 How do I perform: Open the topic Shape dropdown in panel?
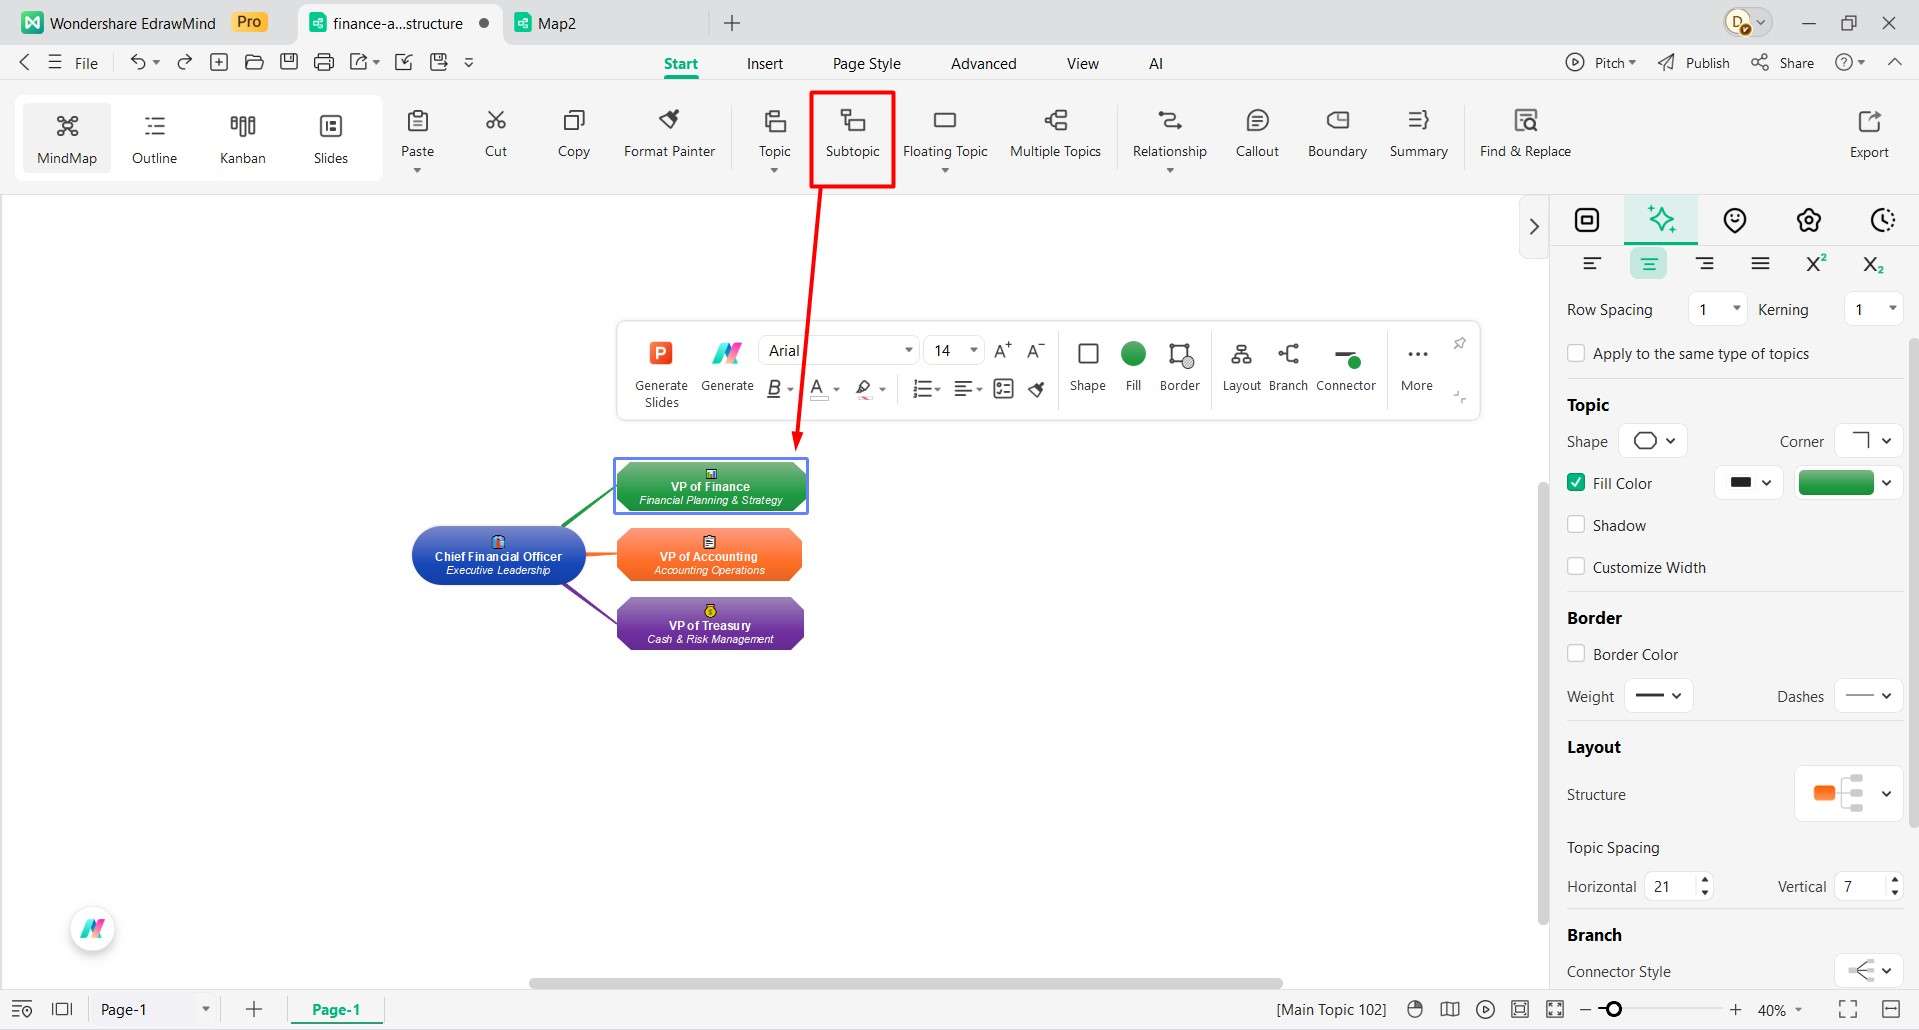pos(1653,441)
